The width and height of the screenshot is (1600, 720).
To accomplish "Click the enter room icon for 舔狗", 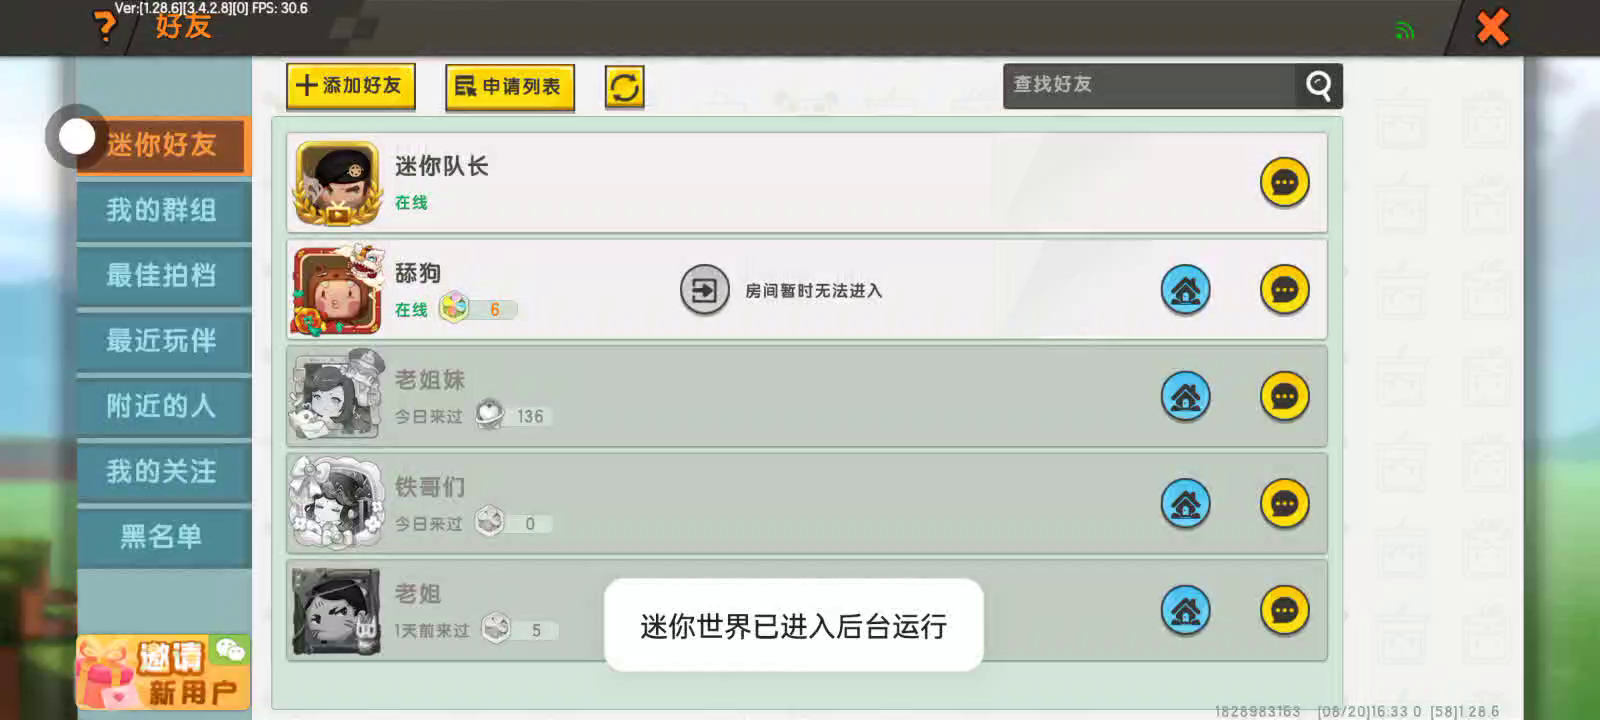I will point(705,290).
